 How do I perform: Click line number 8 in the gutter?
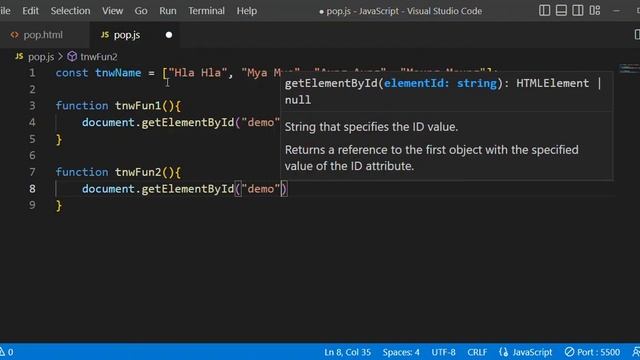pos(32,189)
